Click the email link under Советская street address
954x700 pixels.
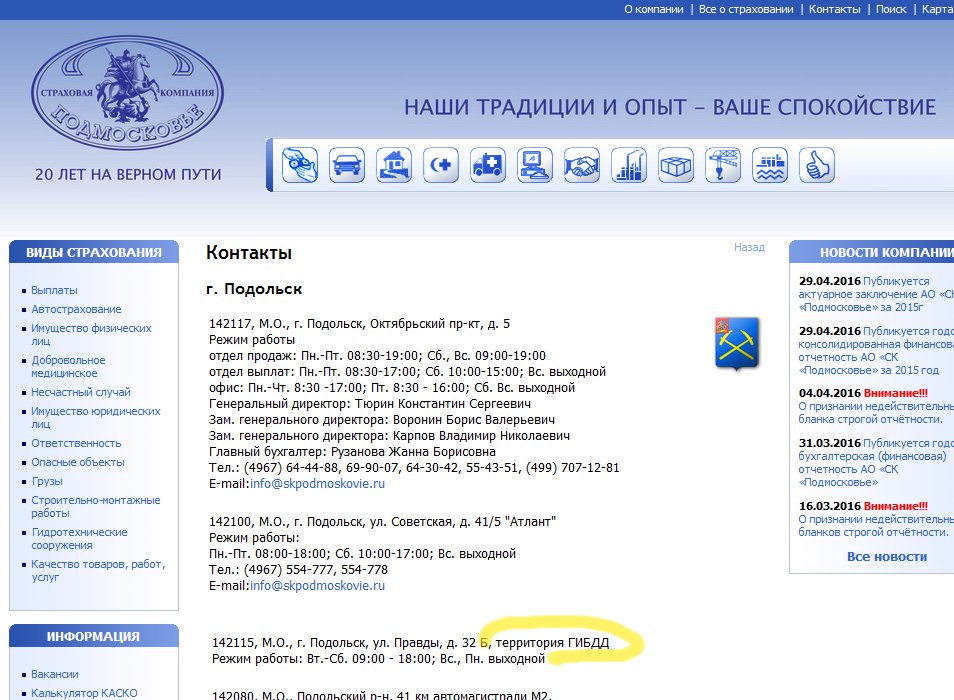(x=317, y=586)
